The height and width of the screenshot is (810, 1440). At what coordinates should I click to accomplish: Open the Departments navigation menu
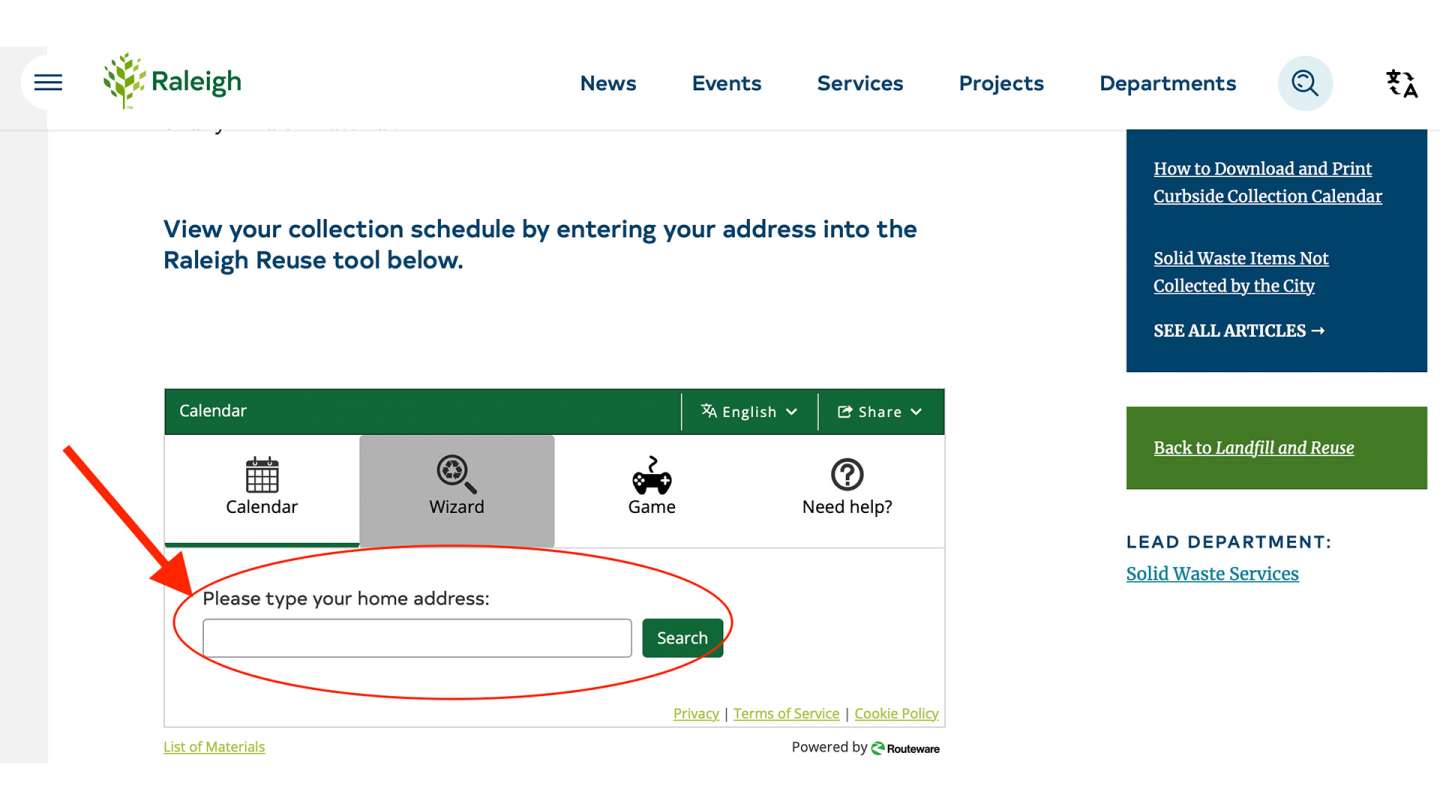coord(1167,83)
